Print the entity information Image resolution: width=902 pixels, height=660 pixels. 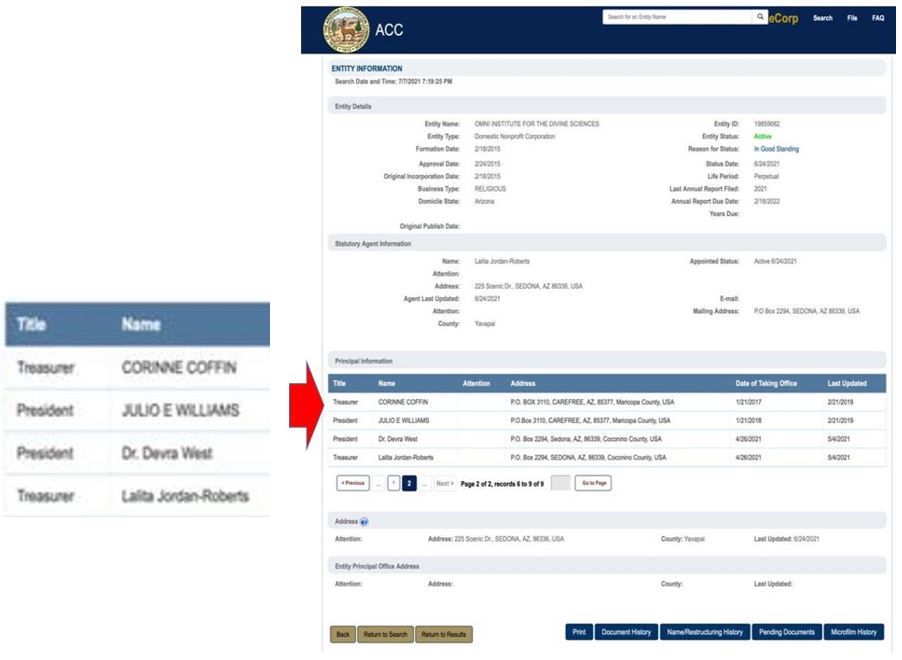(x=578, y=632)
